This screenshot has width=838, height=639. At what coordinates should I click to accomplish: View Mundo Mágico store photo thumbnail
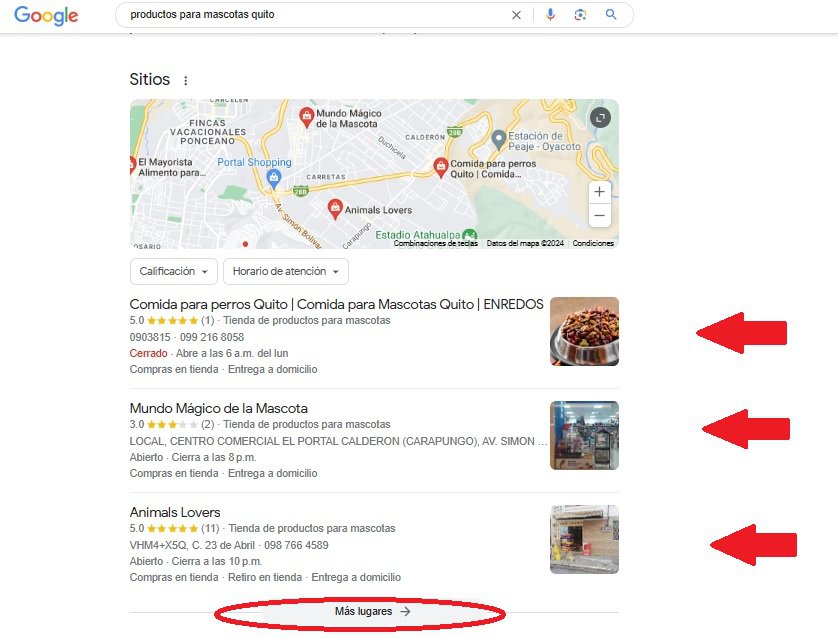(584, 435)
